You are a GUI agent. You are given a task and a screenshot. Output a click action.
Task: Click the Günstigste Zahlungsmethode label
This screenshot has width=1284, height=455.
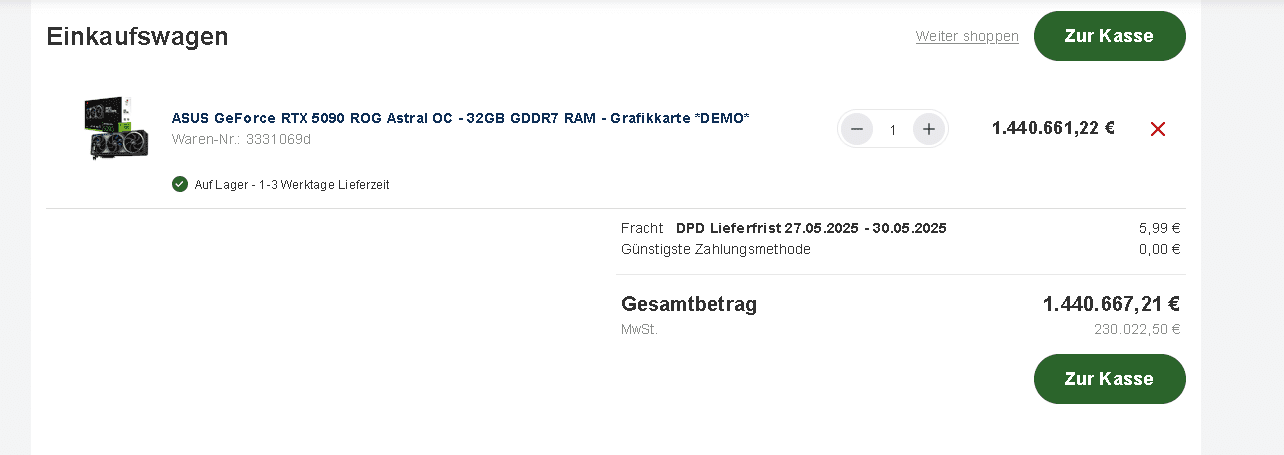(716, 249)
